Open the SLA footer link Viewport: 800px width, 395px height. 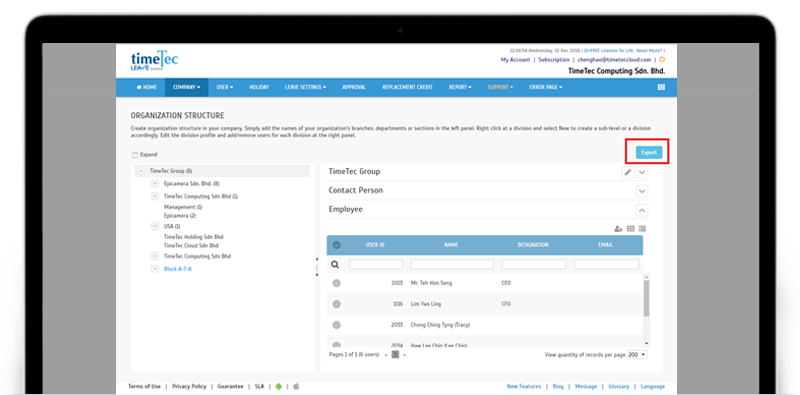(x=259, y=386)
